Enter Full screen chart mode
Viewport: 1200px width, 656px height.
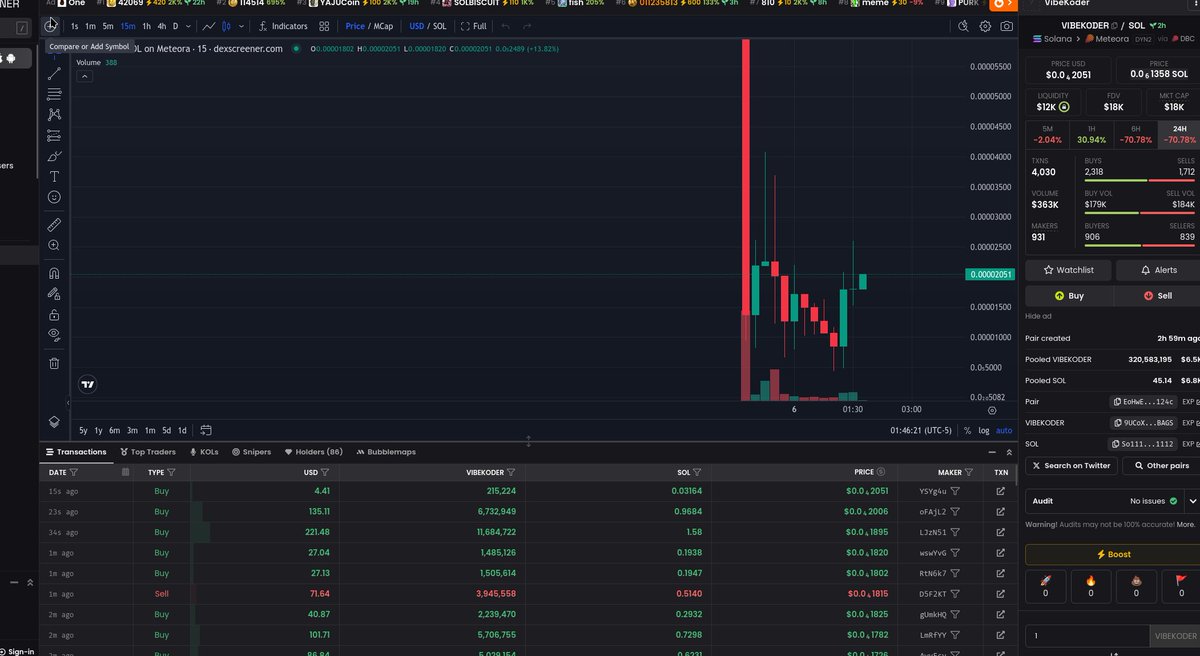coord(474,26)
